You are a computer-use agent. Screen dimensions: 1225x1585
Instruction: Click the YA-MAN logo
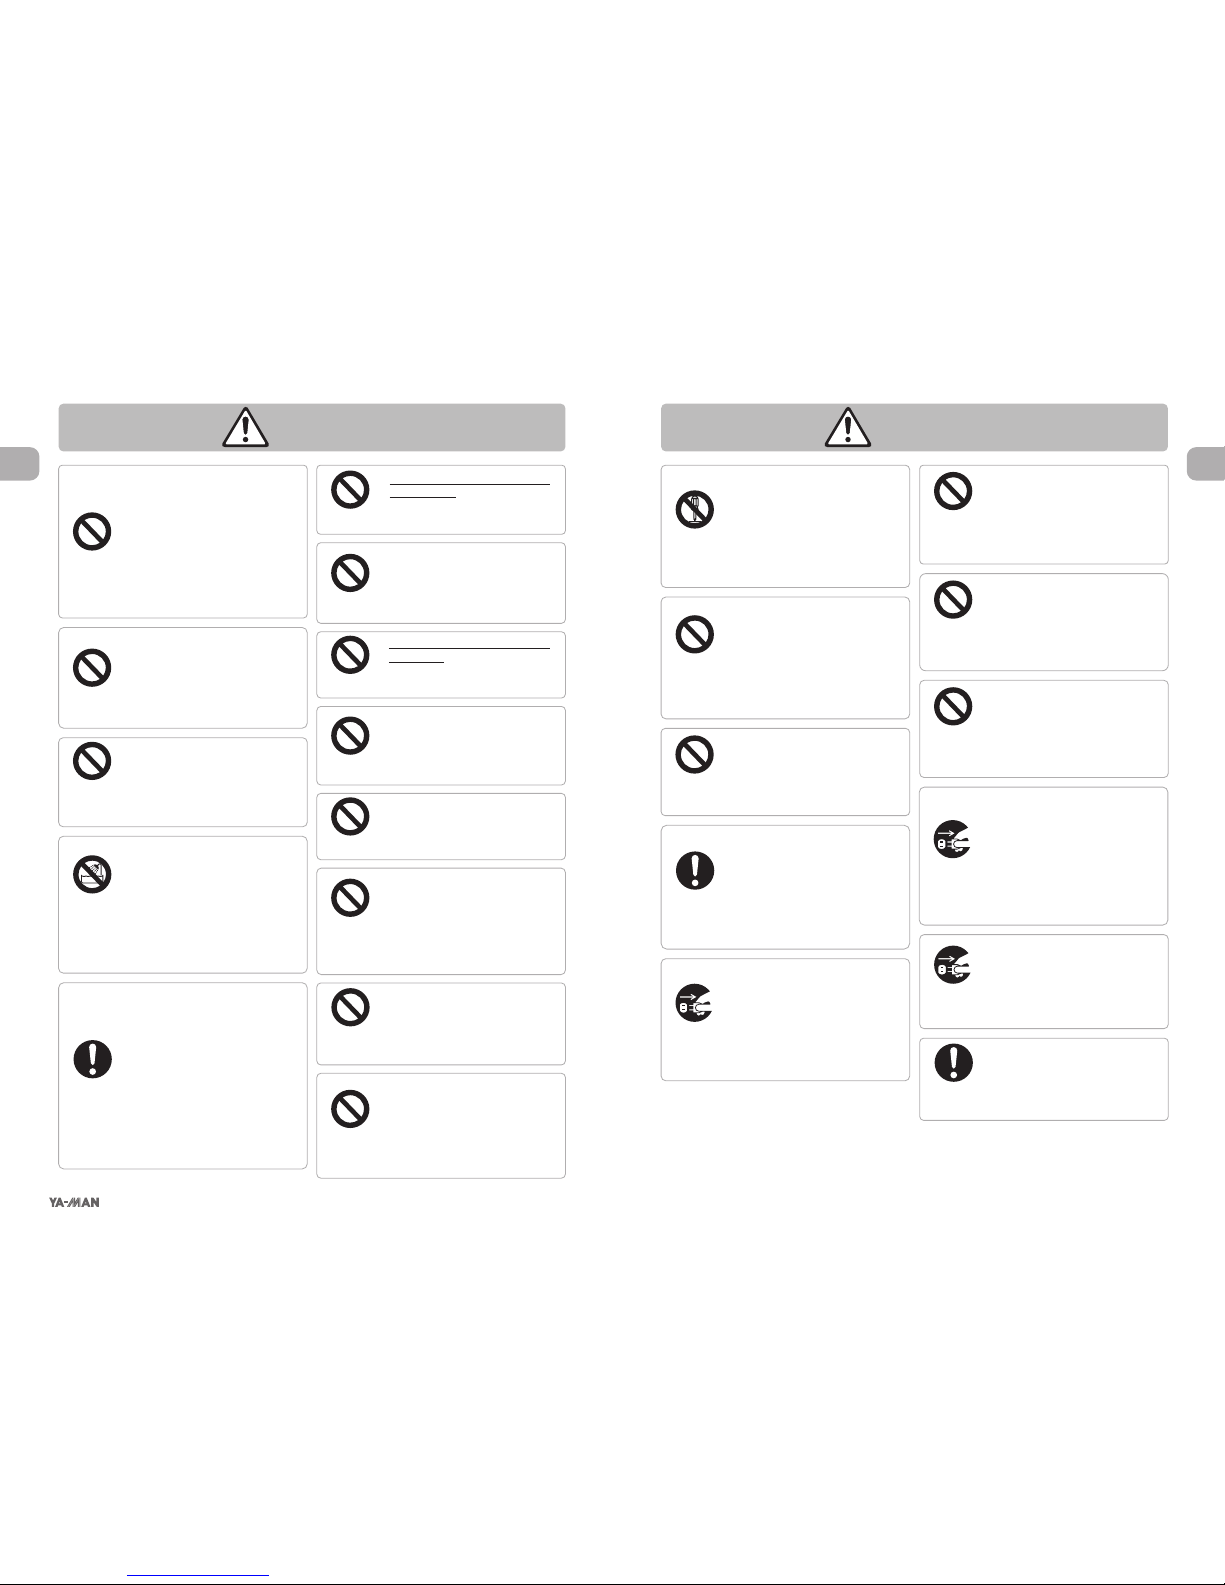coord(75,1202)
